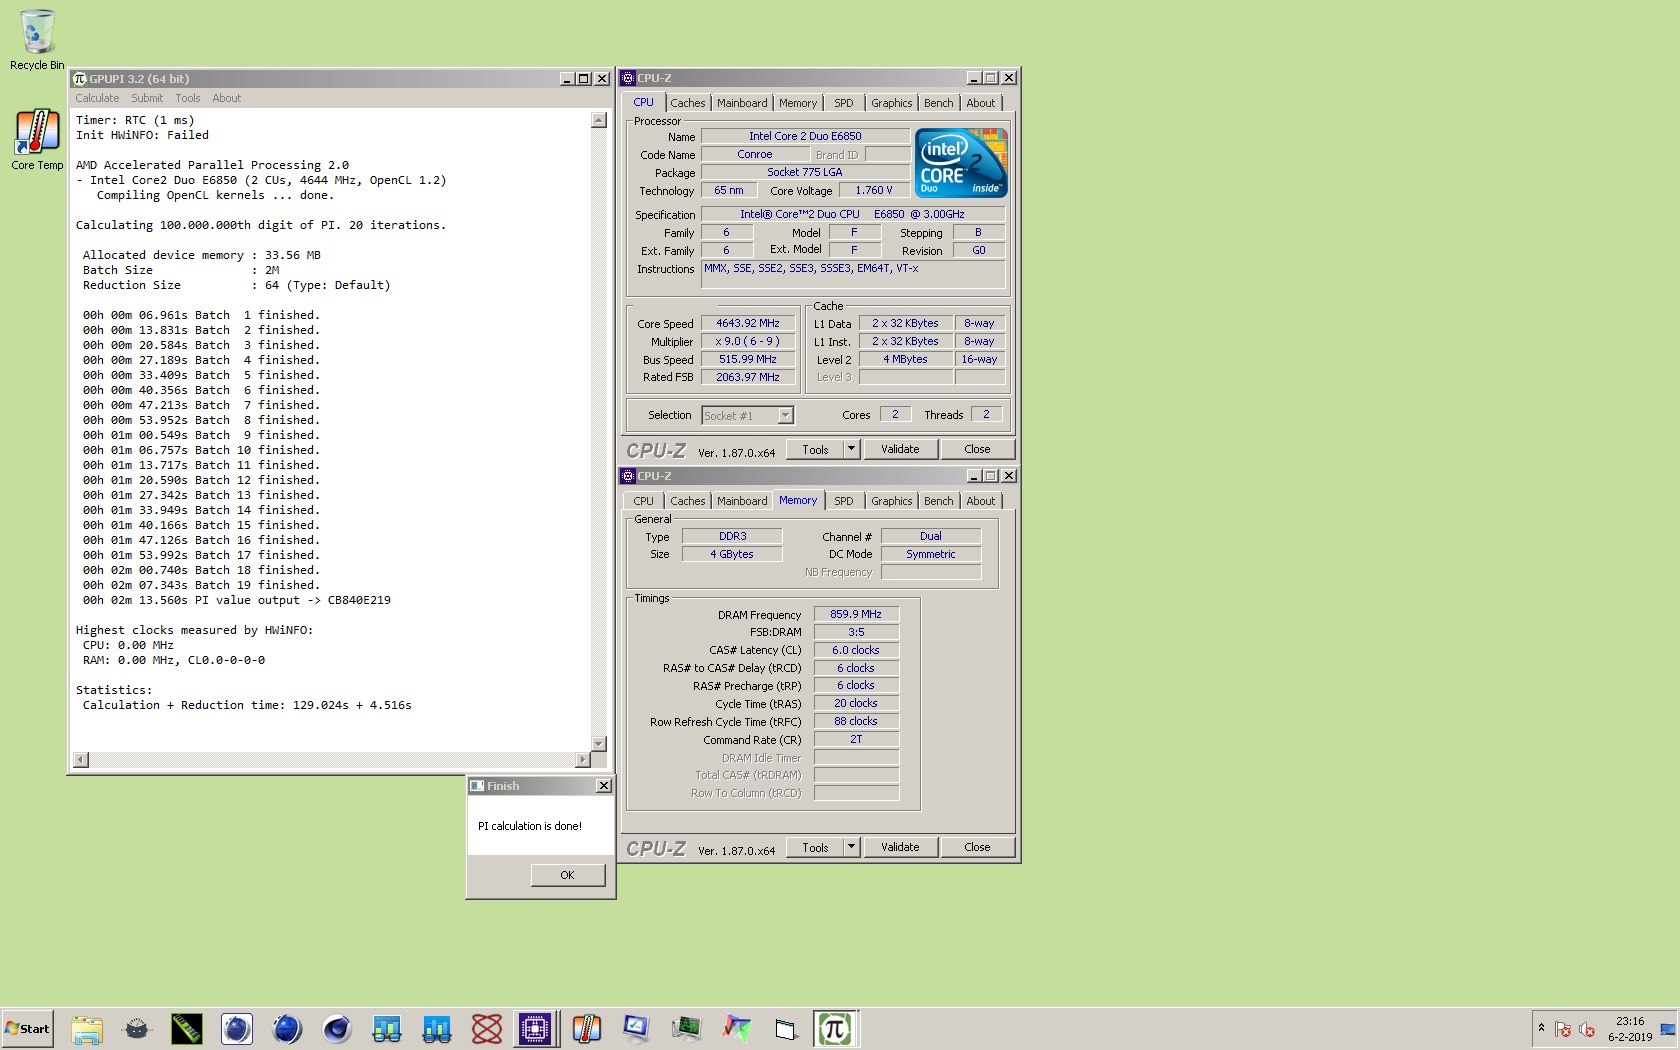Click the unframed blue sphere taskbar icon
The width and height of the screenshot is (1680, 1050).
(x=287, y=1028)
